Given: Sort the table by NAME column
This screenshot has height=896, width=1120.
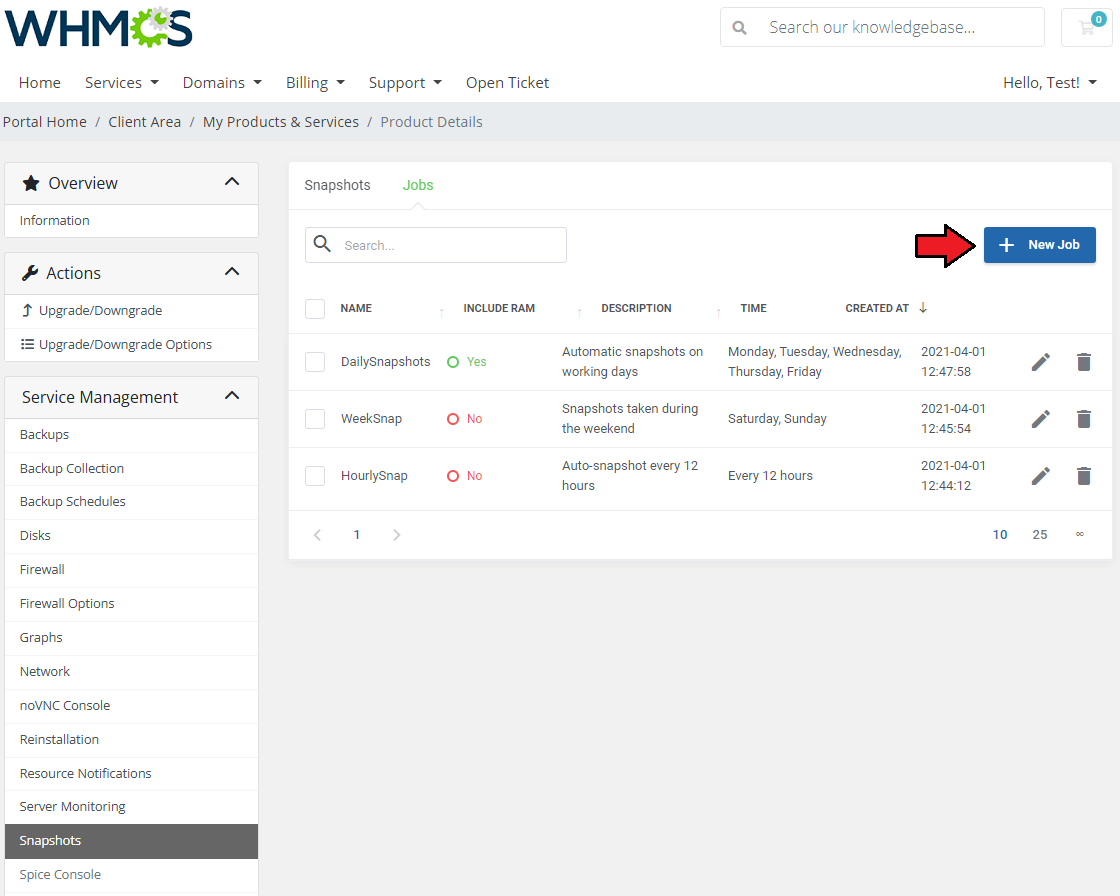Looking at the screenshot, I should tap(356, 309).
